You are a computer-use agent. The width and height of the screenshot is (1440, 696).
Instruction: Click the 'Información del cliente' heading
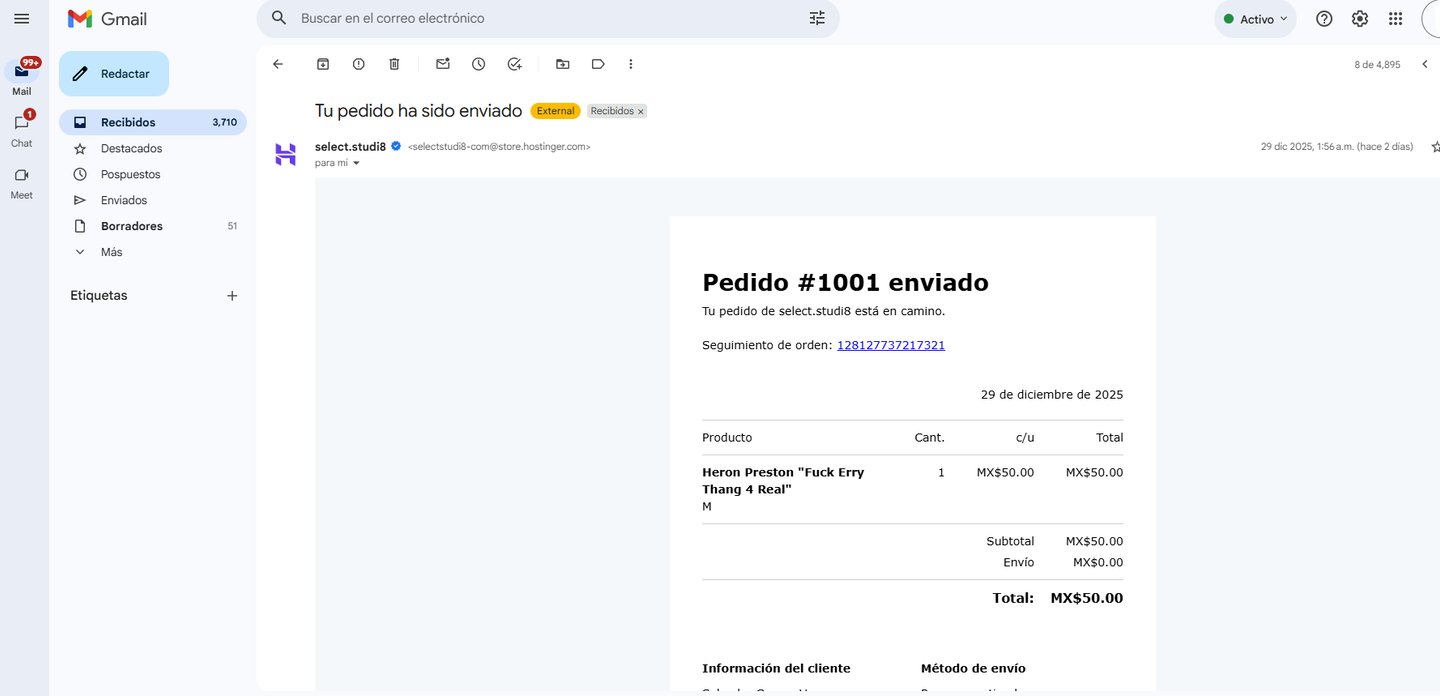coord(776,668)
